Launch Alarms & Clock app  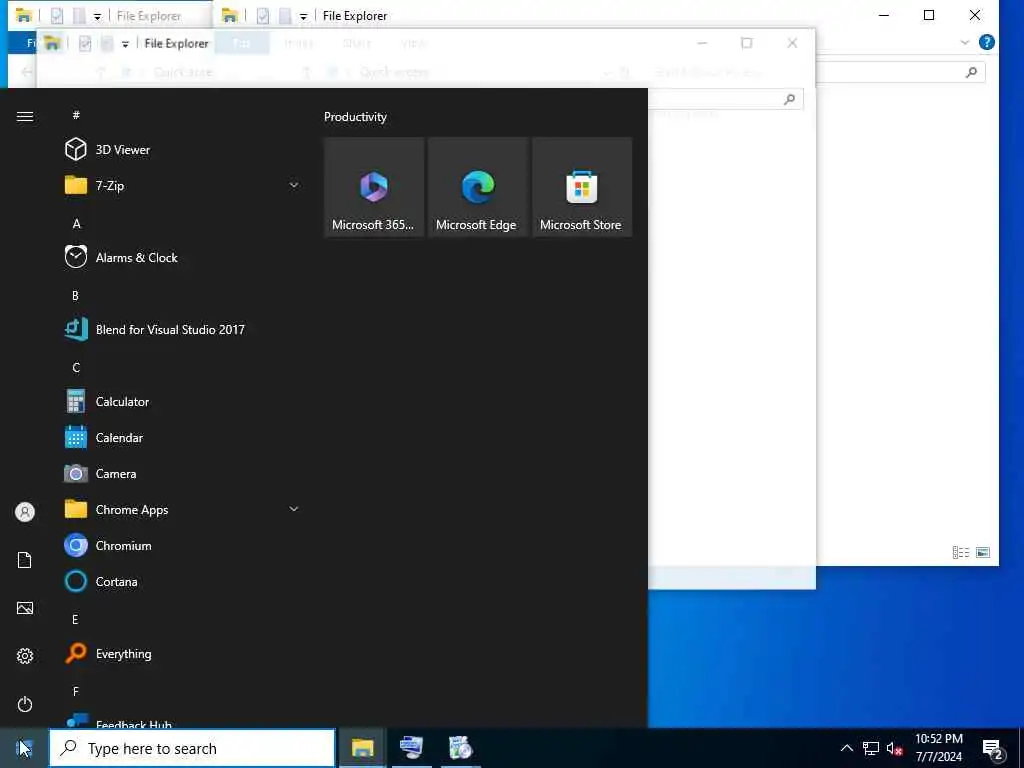[184, 257]
